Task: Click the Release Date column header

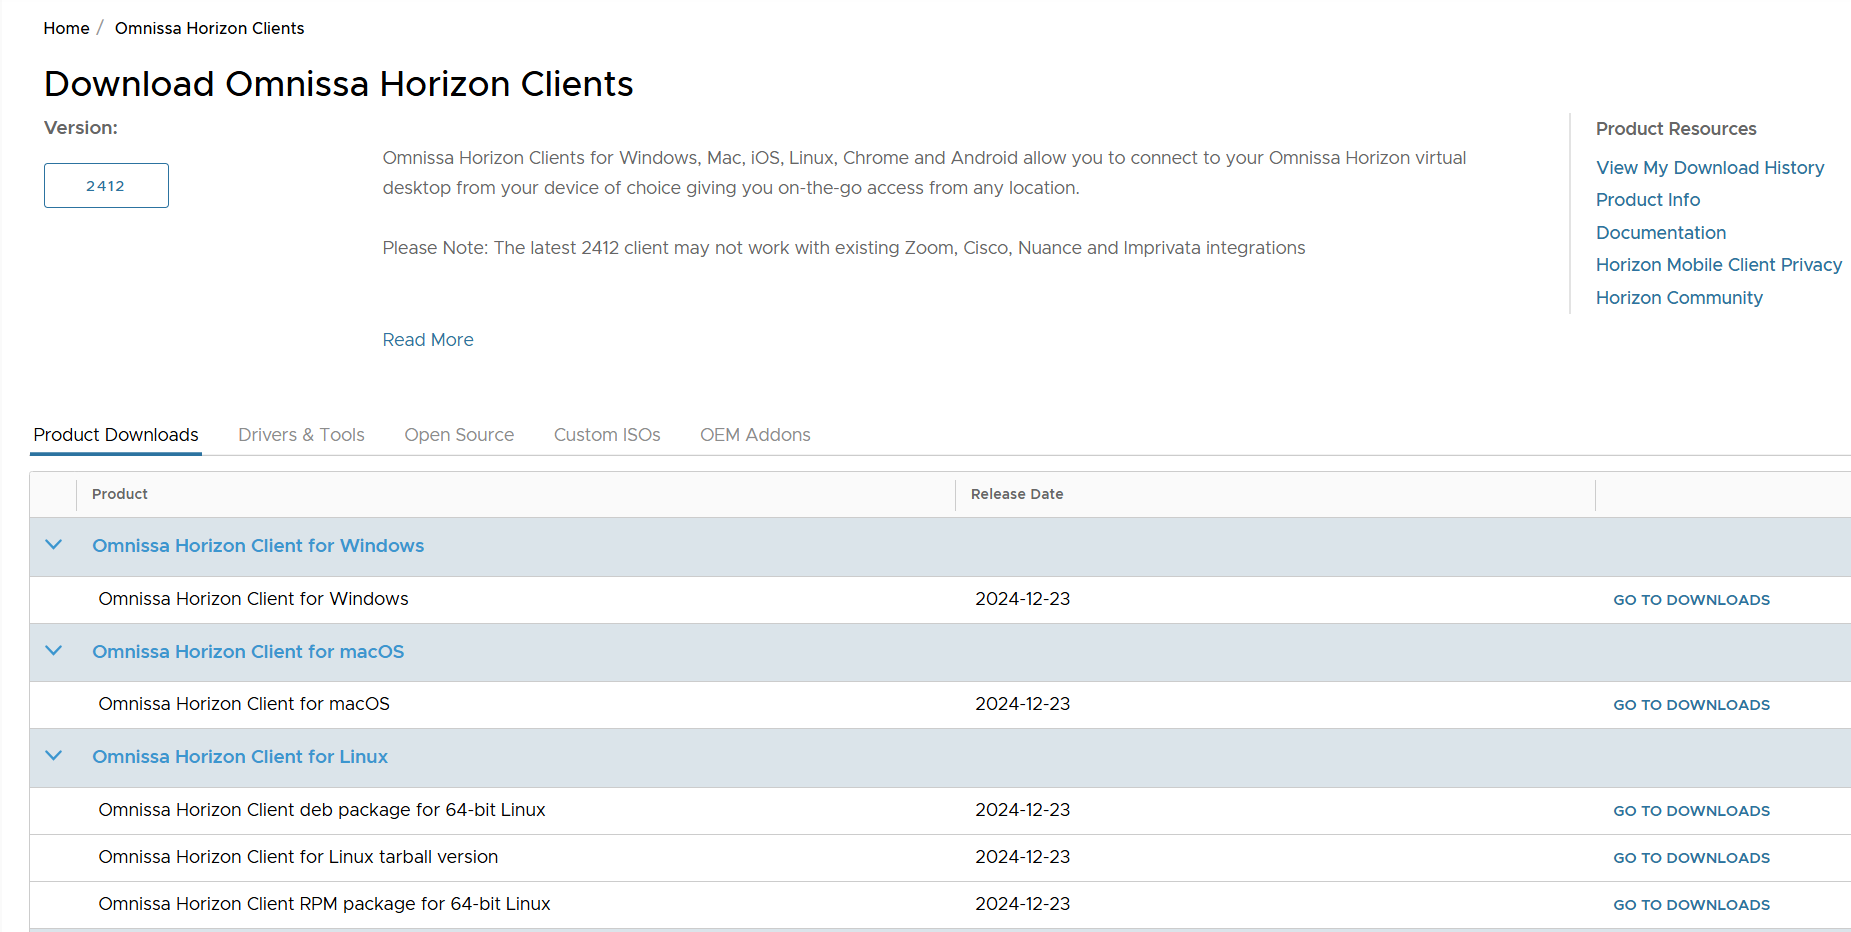Action: pos(1017,494)
